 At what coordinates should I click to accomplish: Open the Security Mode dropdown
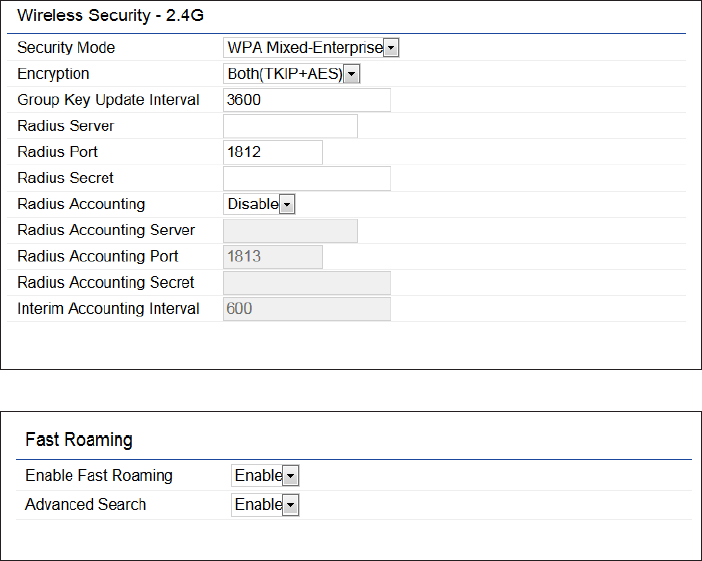pos(311,48)
